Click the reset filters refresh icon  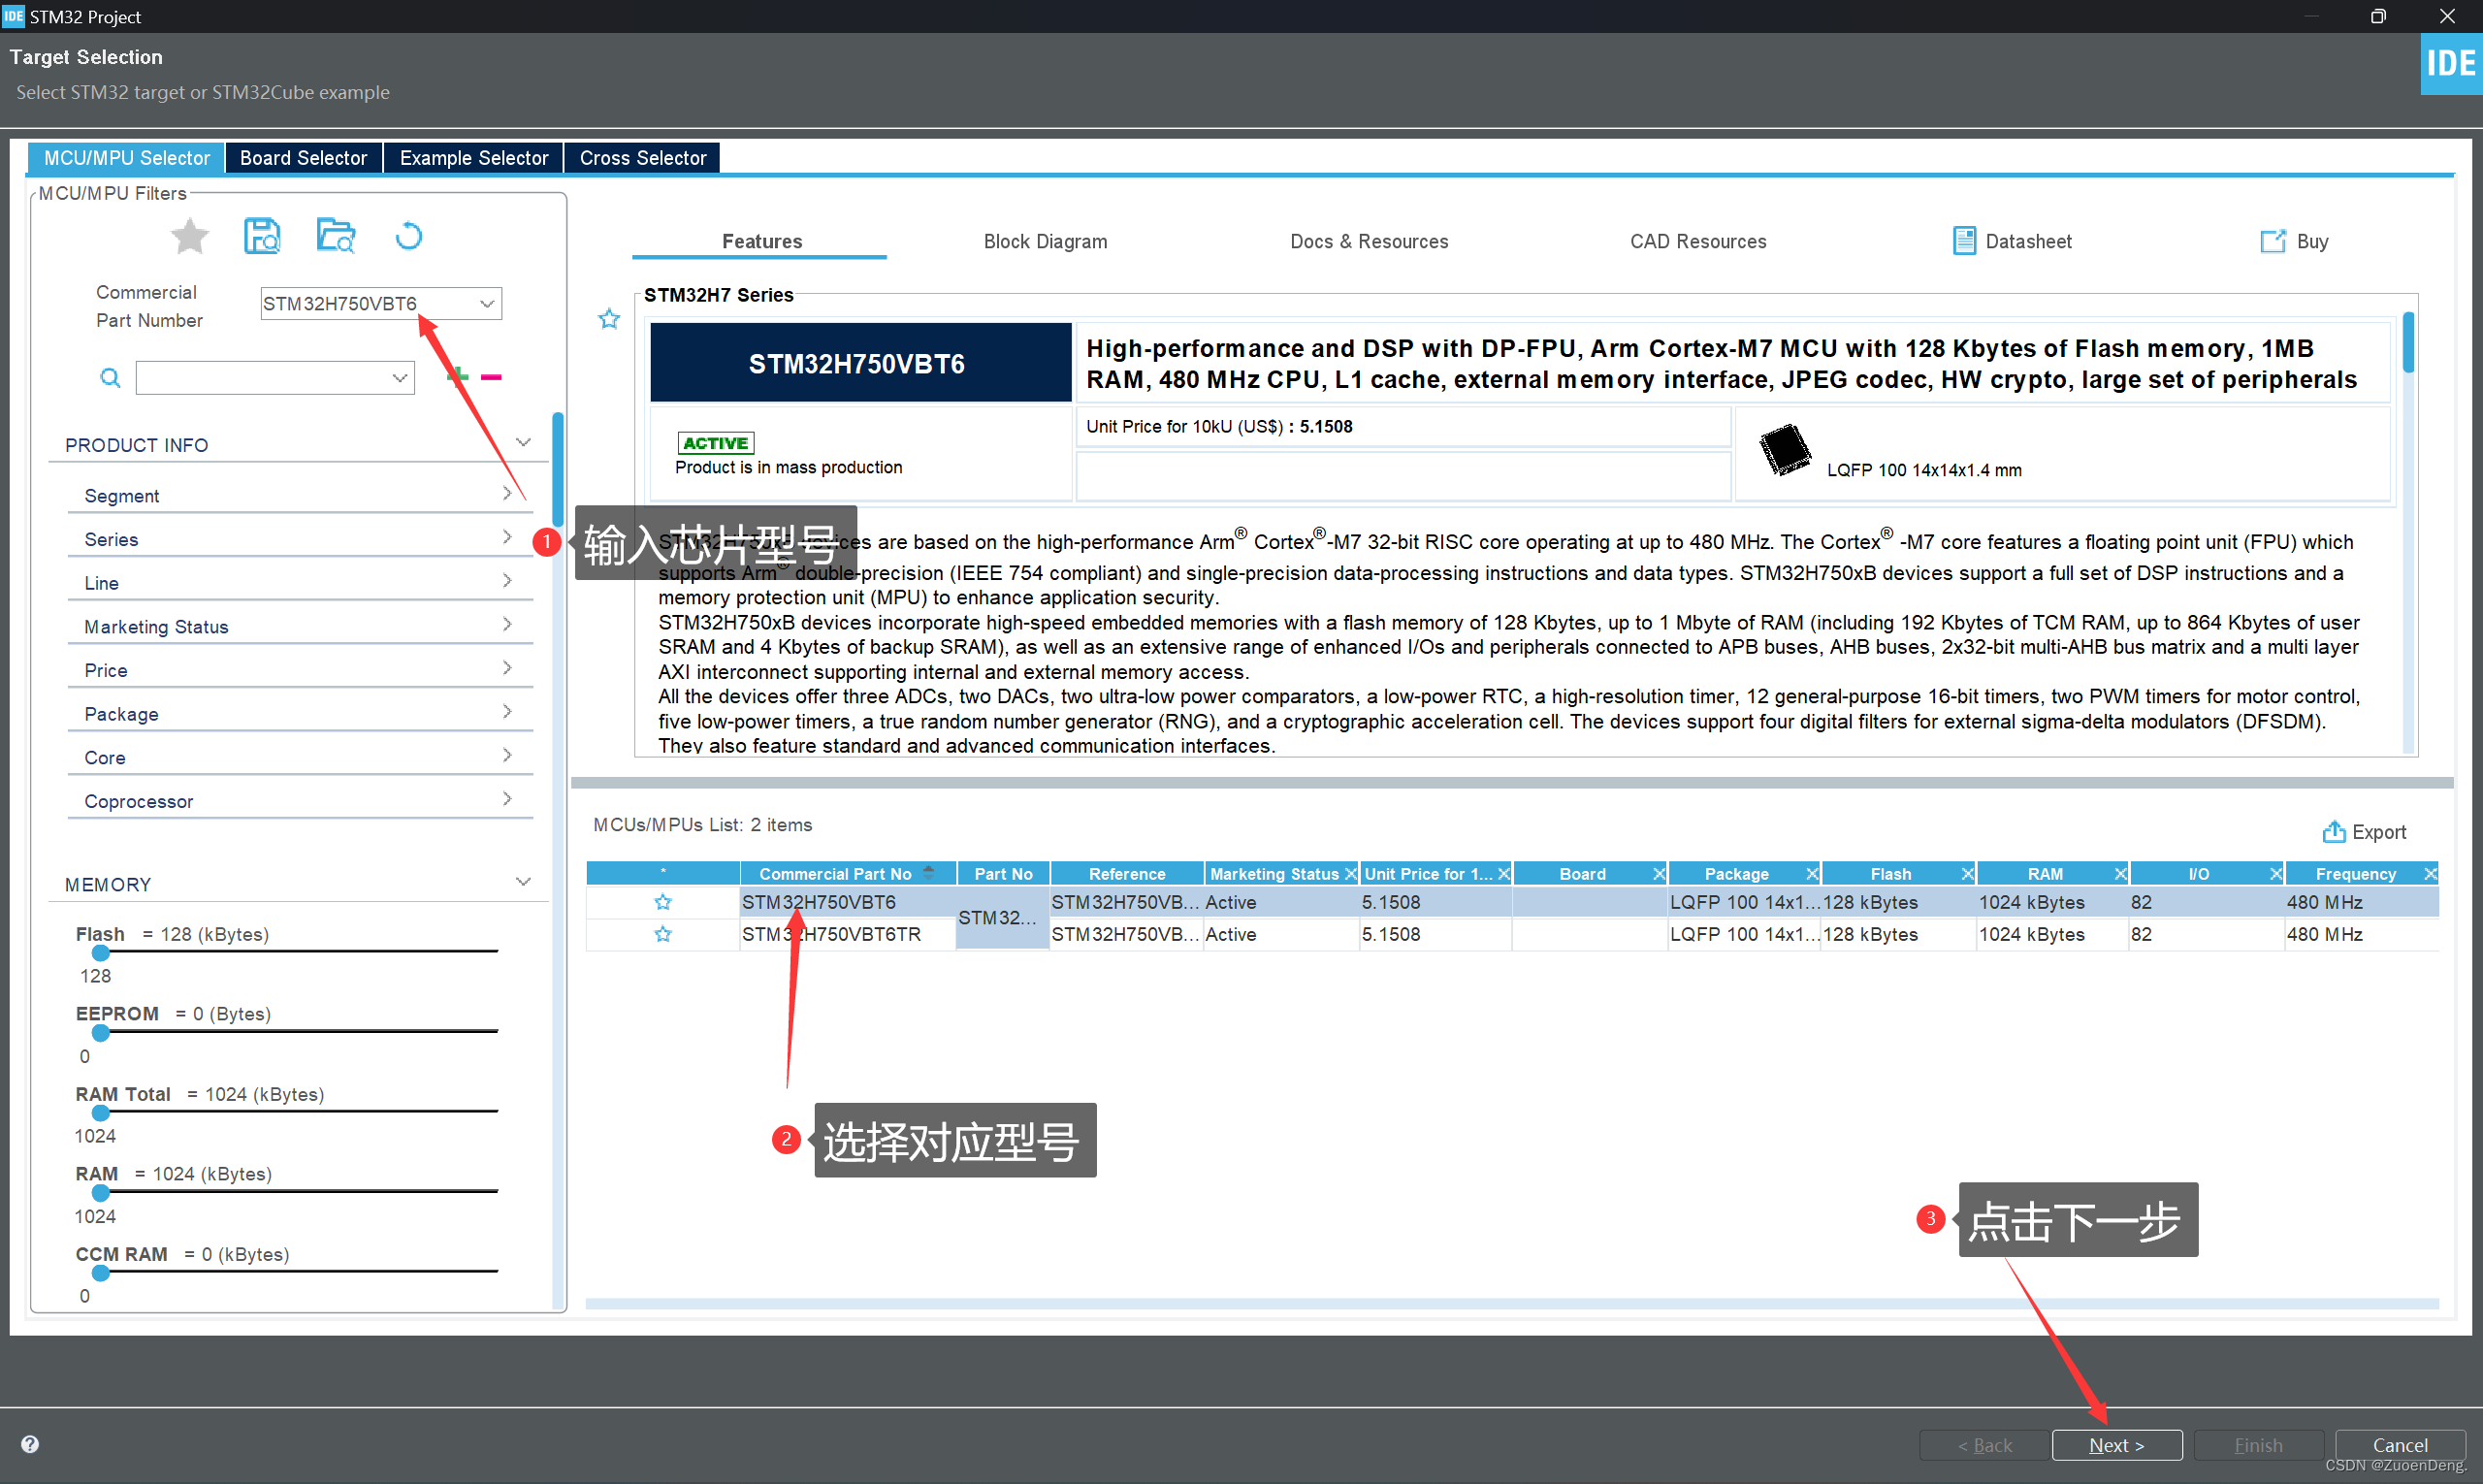(x=409, y=237)
